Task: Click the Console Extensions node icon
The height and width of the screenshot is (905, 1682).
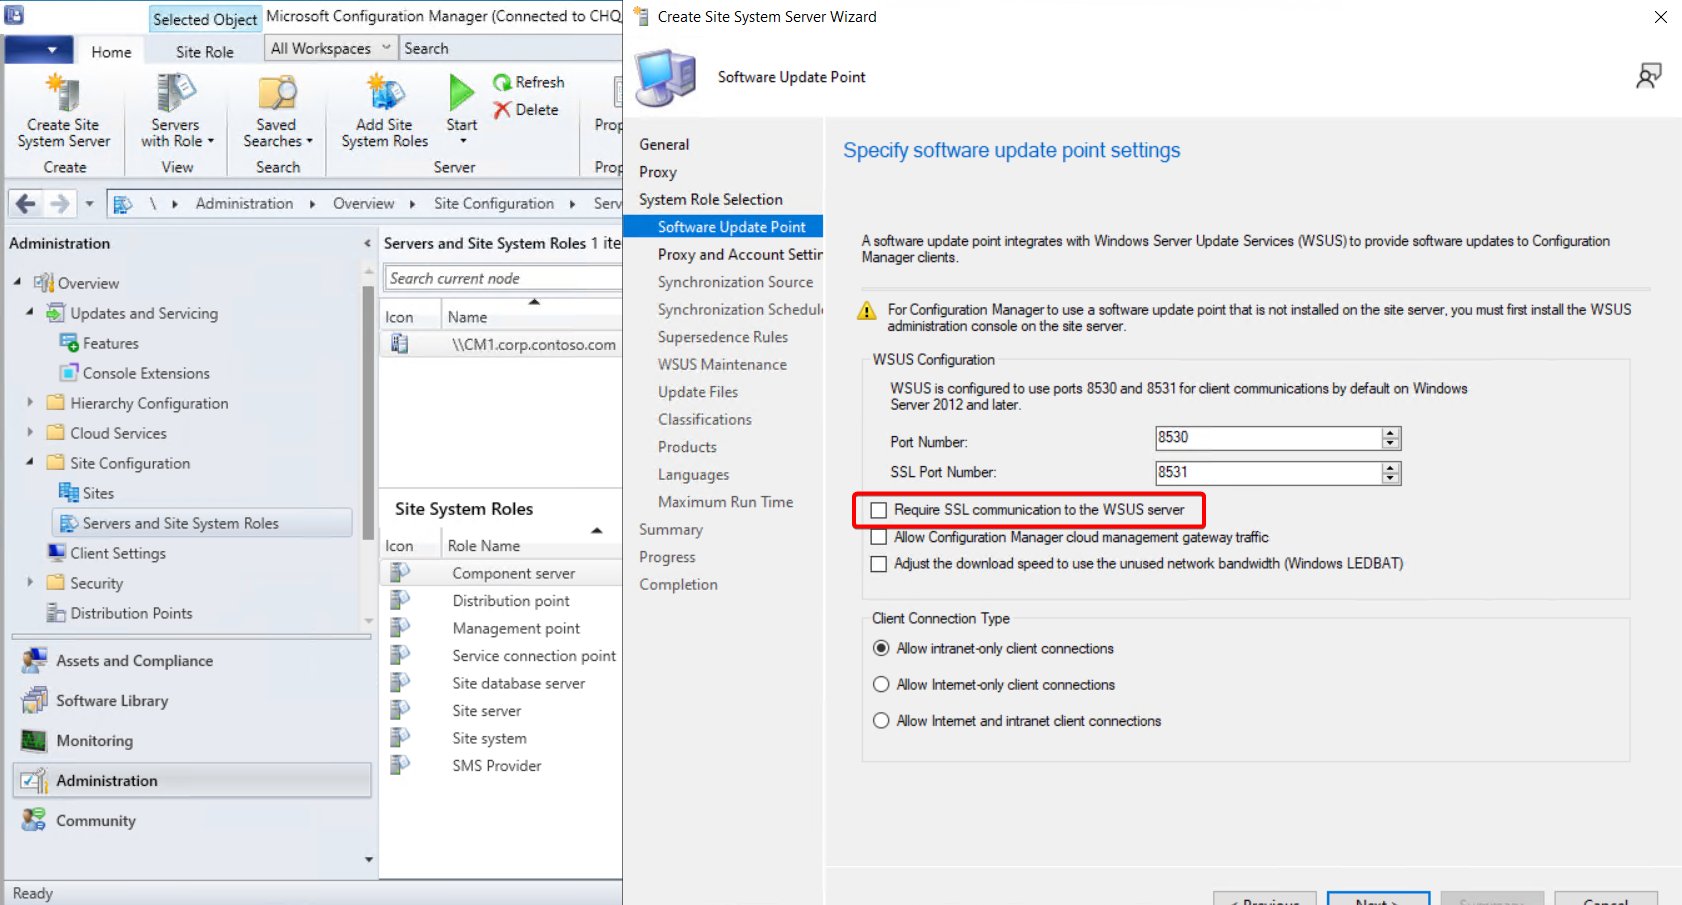Action: [69, 373]
